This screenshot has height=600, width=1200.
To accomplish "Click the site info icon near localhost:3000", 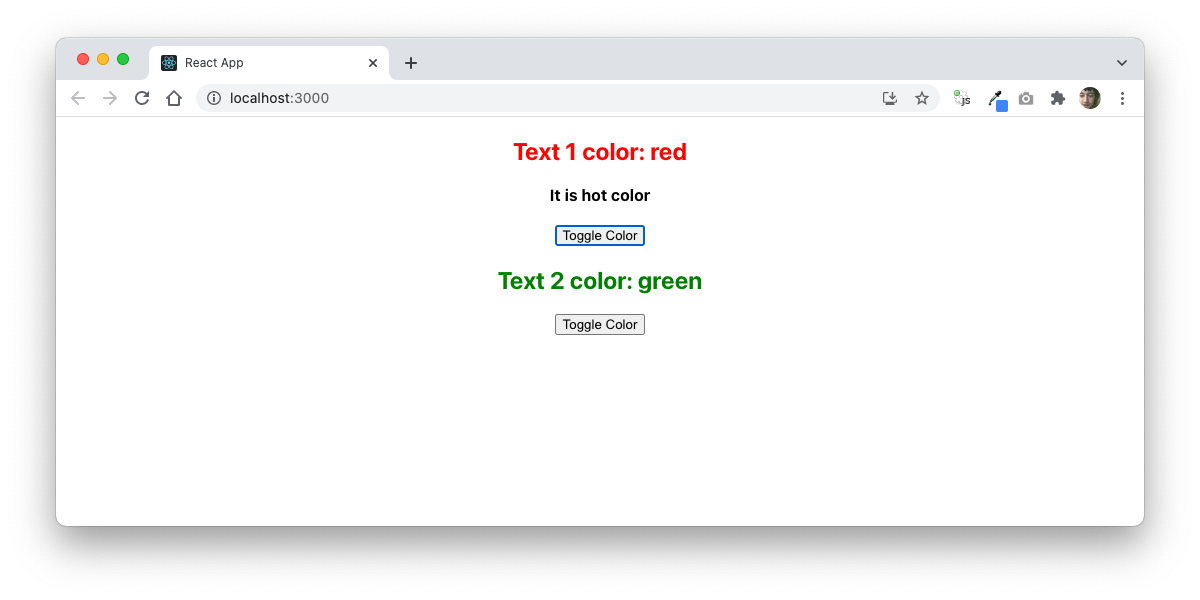I will pos(213,98).
